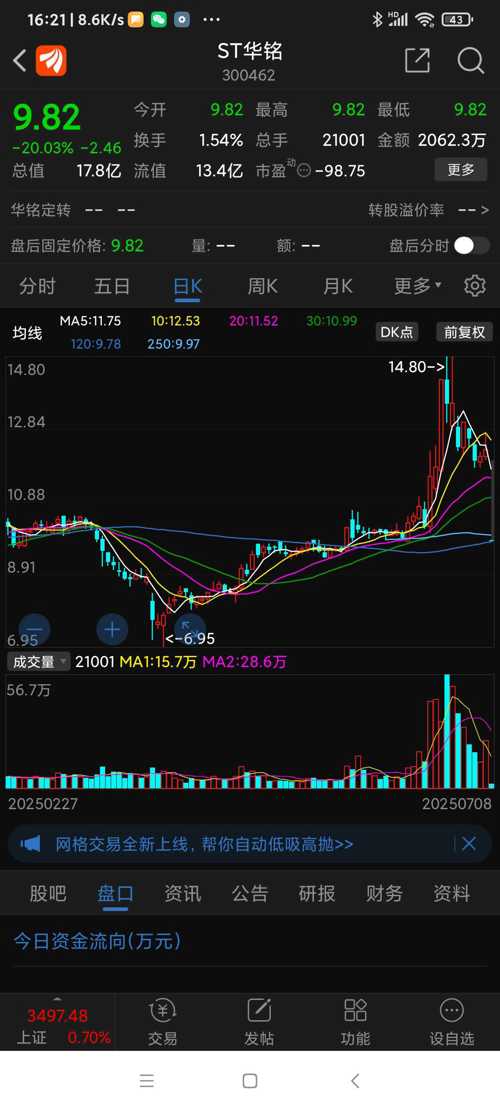The image size is (500, 1111).
Task: Open chart settings gear icon
Action: pos(475,286)
